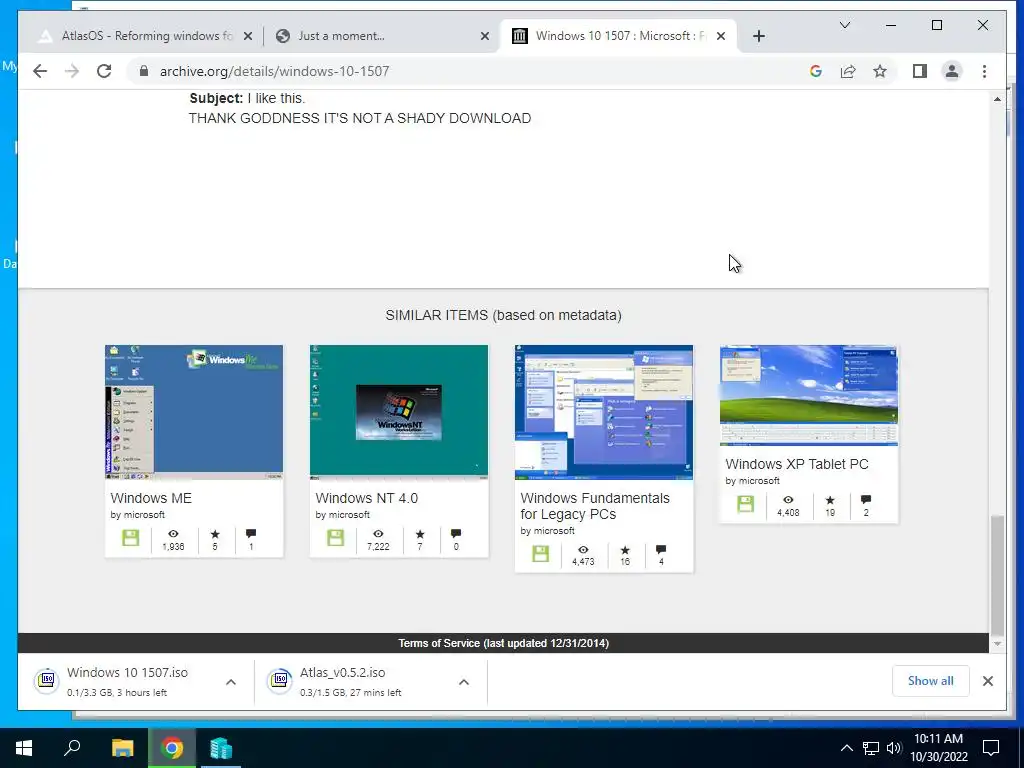The width and height of the screenshot is (1024, 768).
Task: Click the page vertical scrollbar thumb
Action: pyautogui.click(x=997, y=574)
